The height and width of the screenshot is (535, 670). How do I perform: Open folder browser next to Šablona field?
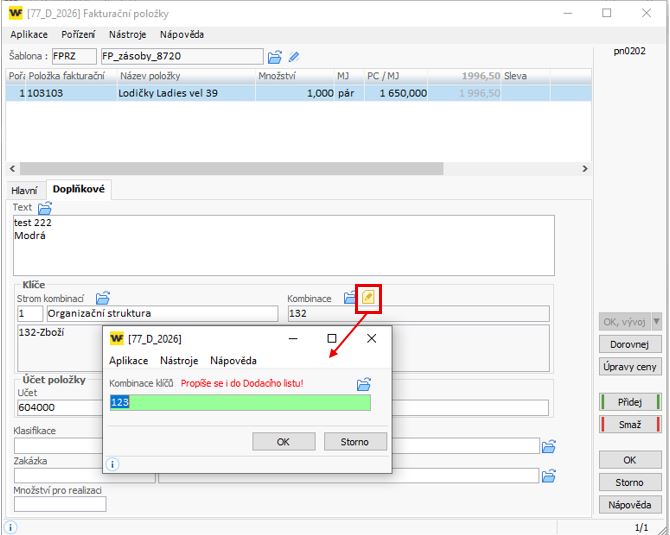tap(275, 56)
